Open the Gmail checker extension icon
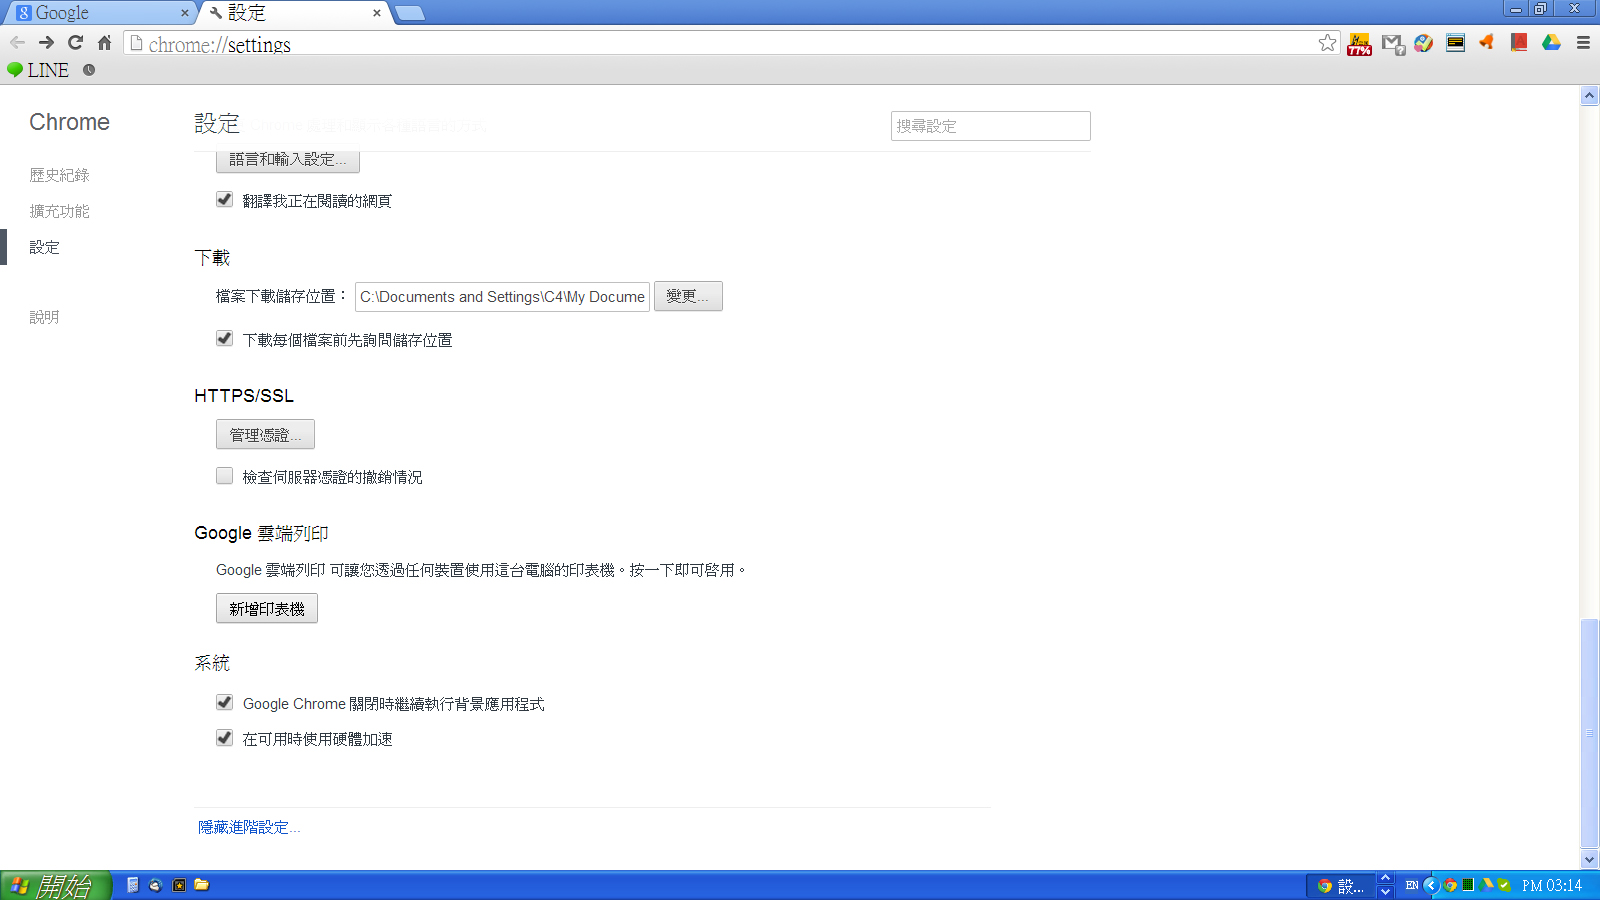Viewport: 1600px width, 900px height. [1392, 43]
